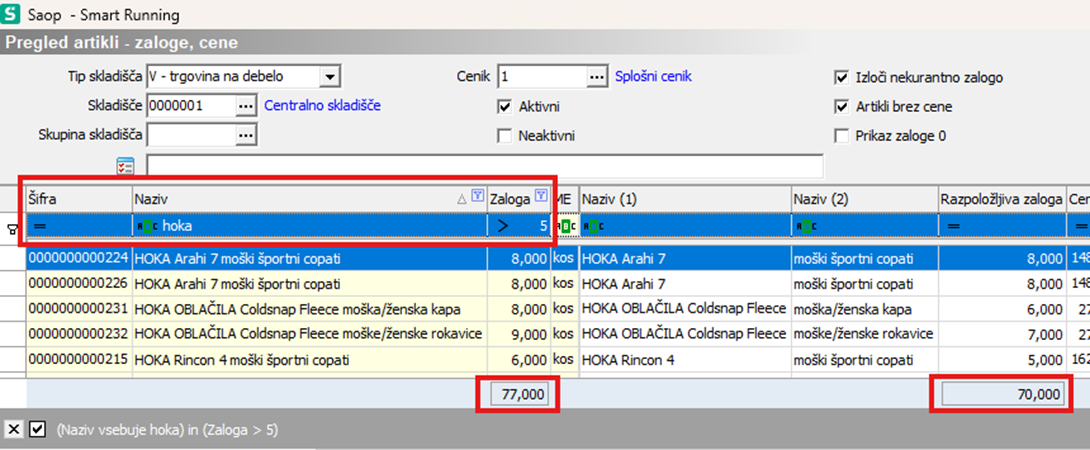Click the long empty search field above the grid

[x=485, y=166]
